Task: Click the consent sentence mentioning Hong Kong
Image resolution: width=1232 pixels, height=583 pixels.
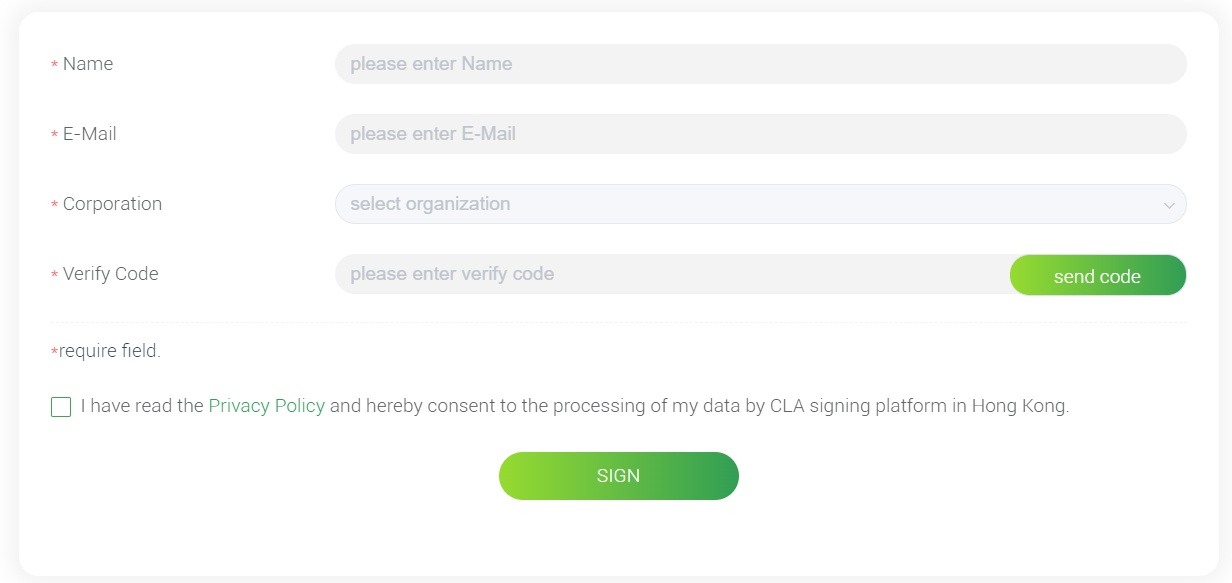Action: [x=700, y=406]
